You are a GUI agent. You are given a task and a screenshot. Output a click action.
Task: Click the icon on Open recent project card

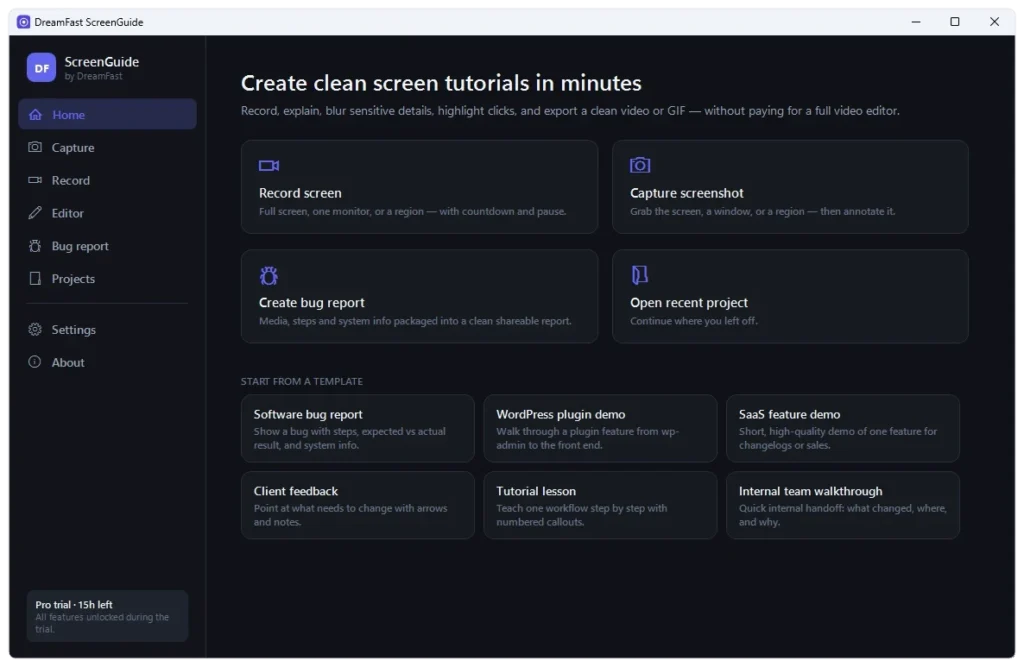coord(639,275)
